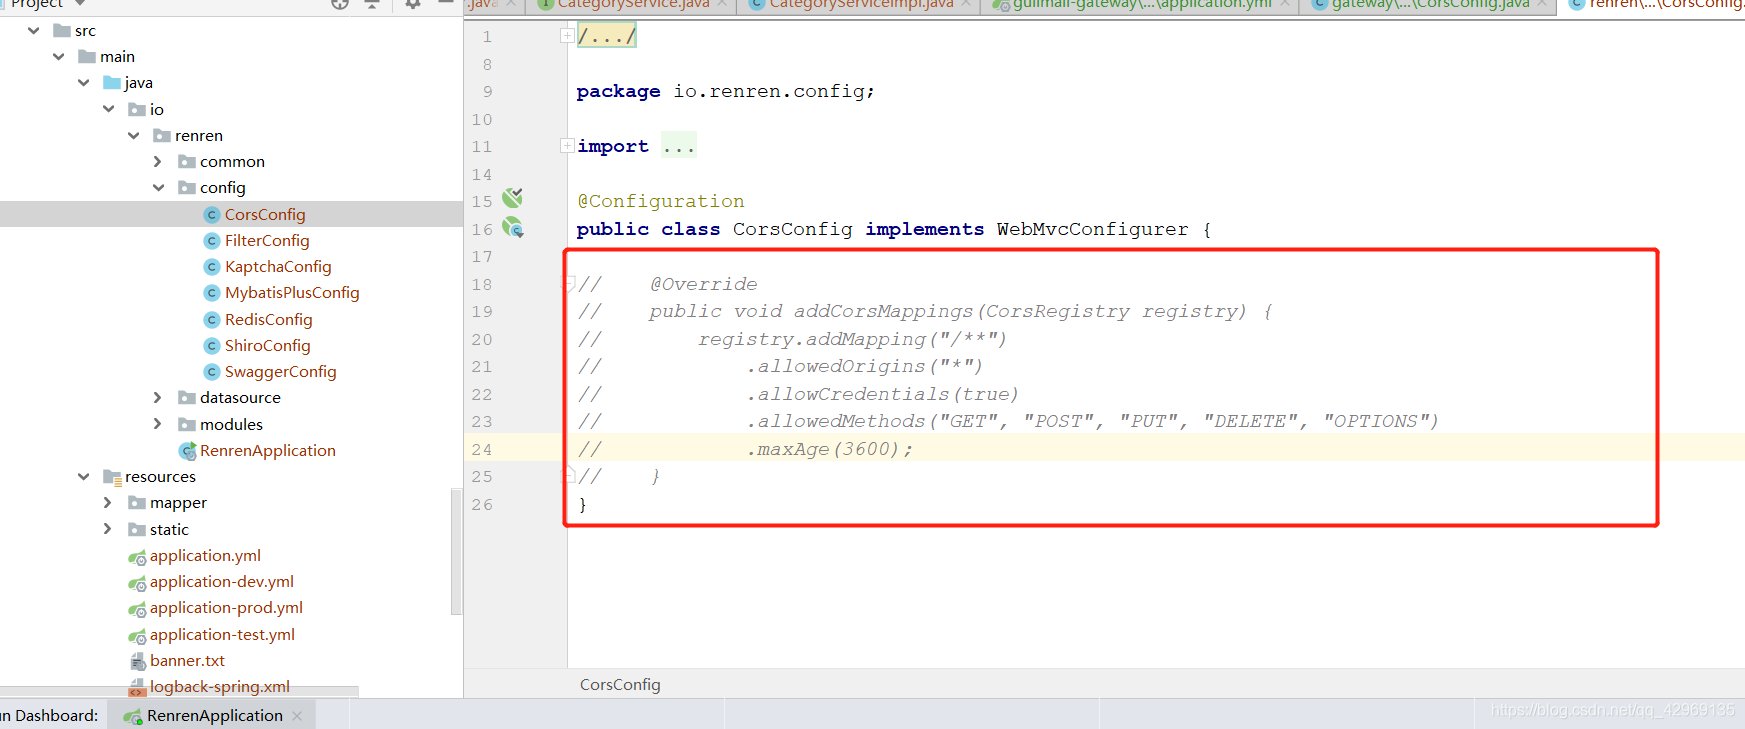The width and height of the screenshot is (1745, 729).
Task: Select application-dev.yml in the project tree
Action: coord(222,582)
